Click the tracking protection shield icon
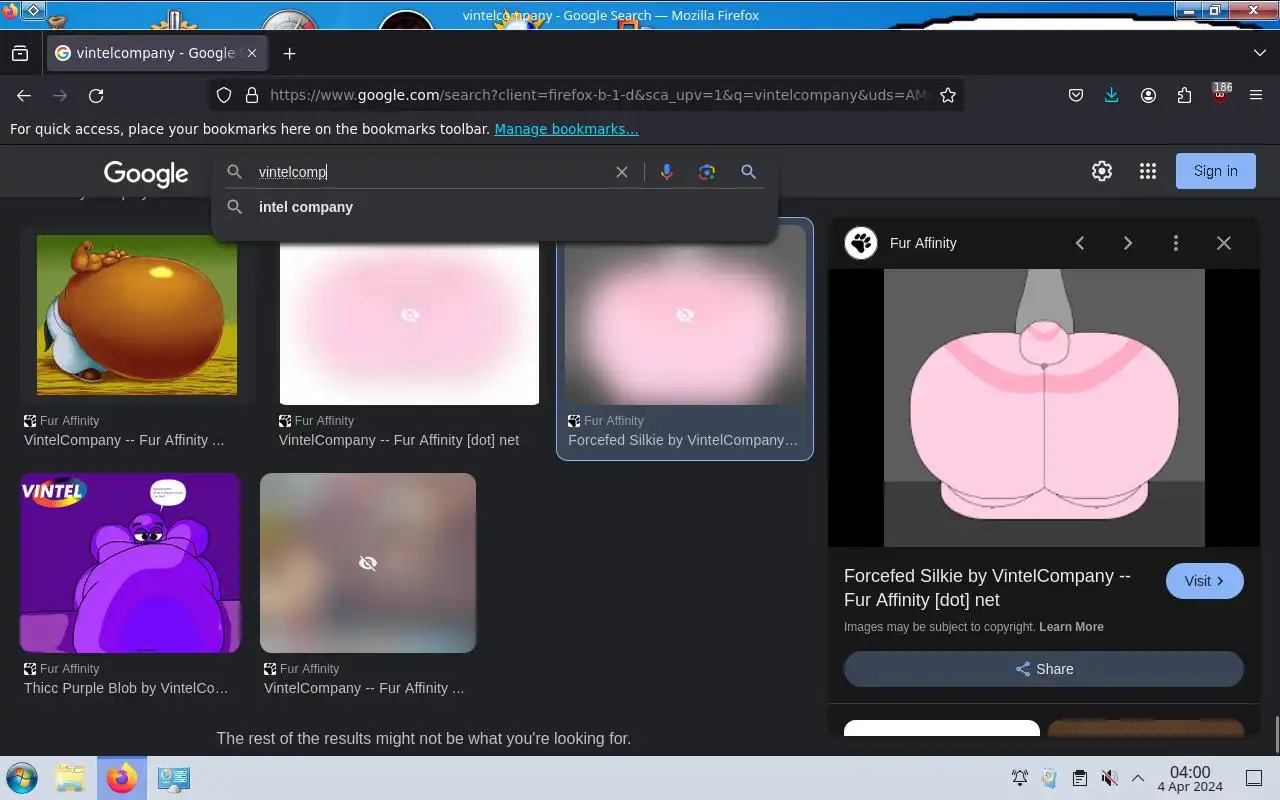The width and height of the screenshot is (1280, 800). click(224, 95)
